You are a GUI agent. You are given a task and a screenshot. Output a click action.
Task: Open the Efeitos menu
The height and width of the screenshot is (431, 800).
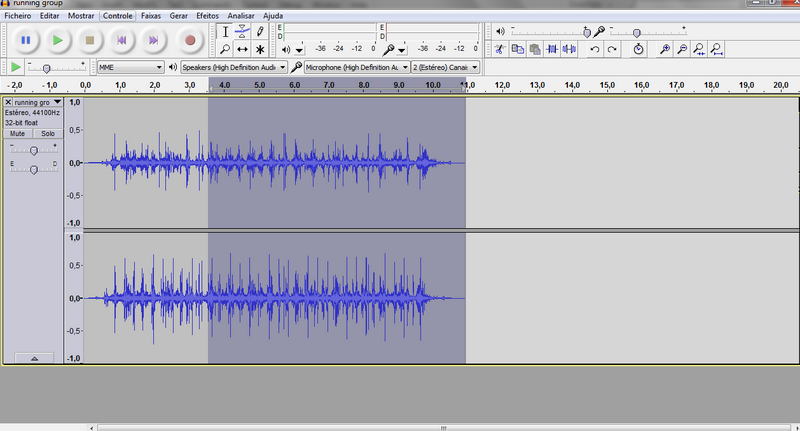tap(207, 16)
